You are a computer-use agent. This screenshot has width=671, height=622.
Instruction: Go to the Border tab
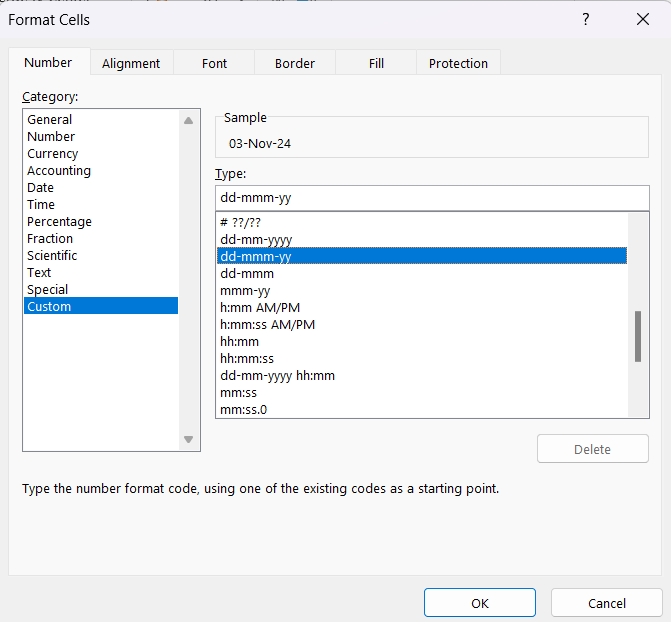pyautogui.click(x=295, y=63)
